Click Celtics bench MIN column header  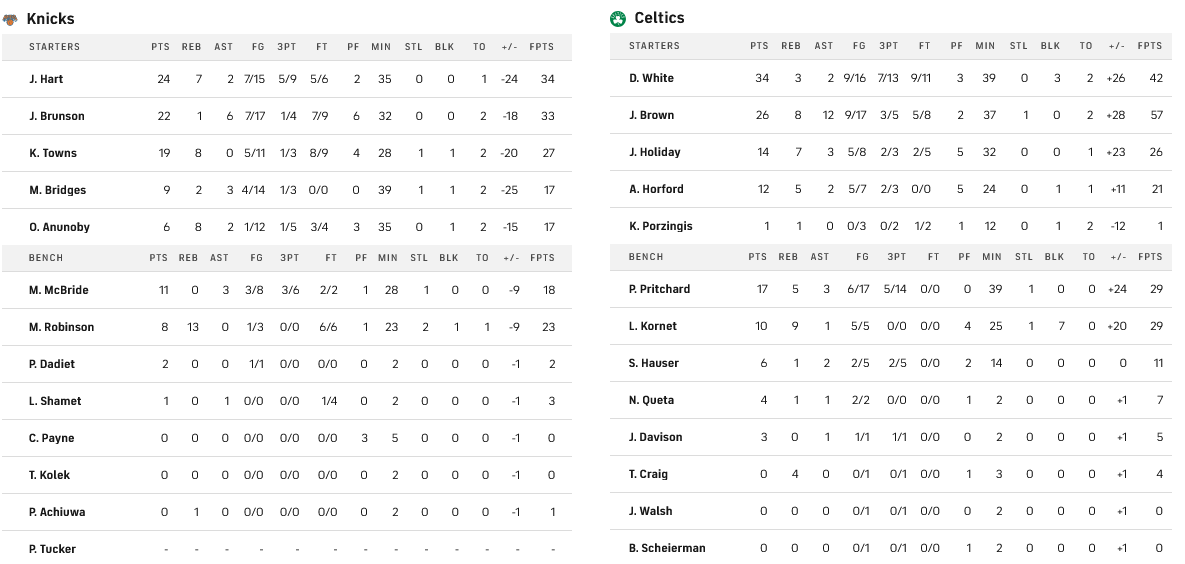click(991, 257)
